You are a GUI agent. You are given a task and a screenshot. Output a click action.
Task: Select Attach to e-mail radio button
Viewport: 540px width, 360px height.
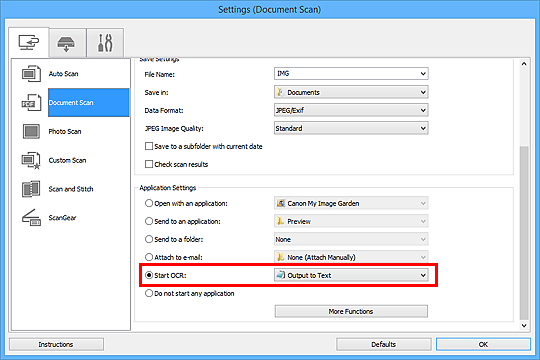(149, 257)
